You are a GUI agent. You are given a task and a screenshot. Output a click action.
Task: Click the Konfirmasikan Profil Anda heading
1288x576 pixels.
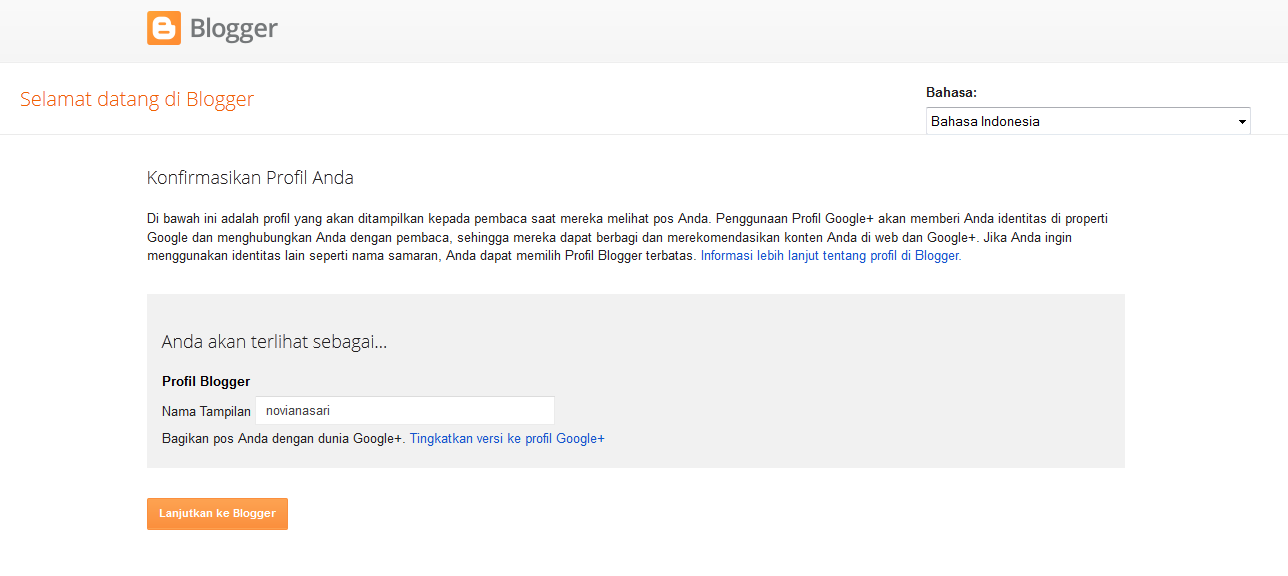click(250, 178)
